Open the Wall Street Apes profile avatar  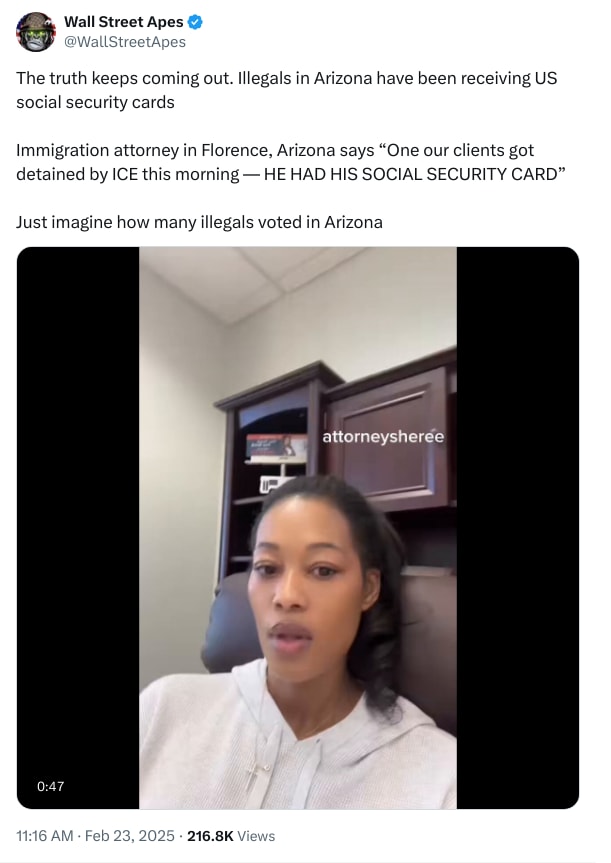[x=36, y=32]
